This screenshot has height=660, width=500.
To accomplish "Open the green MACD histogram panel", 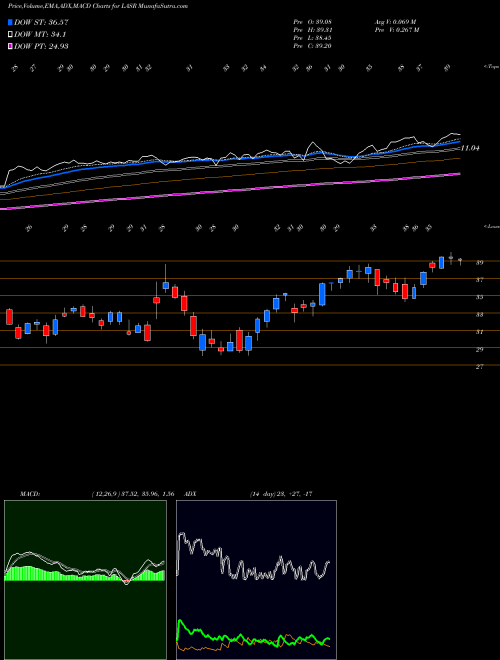I will pyautogui.click(x=85, y=580).
